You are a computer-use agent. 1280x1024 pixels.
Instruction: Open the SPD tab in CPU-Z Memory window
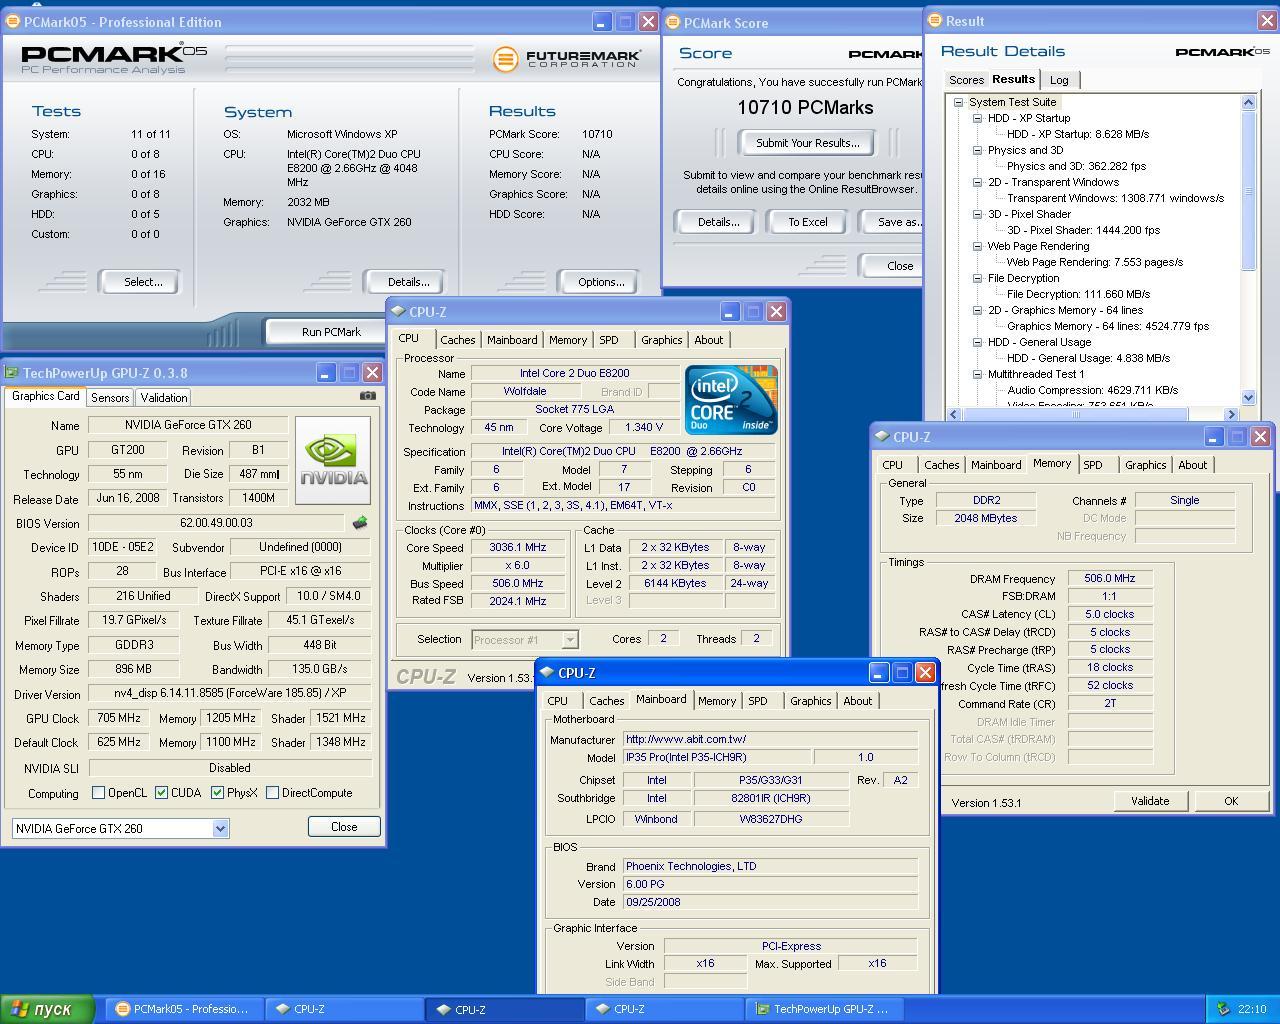1093,465
